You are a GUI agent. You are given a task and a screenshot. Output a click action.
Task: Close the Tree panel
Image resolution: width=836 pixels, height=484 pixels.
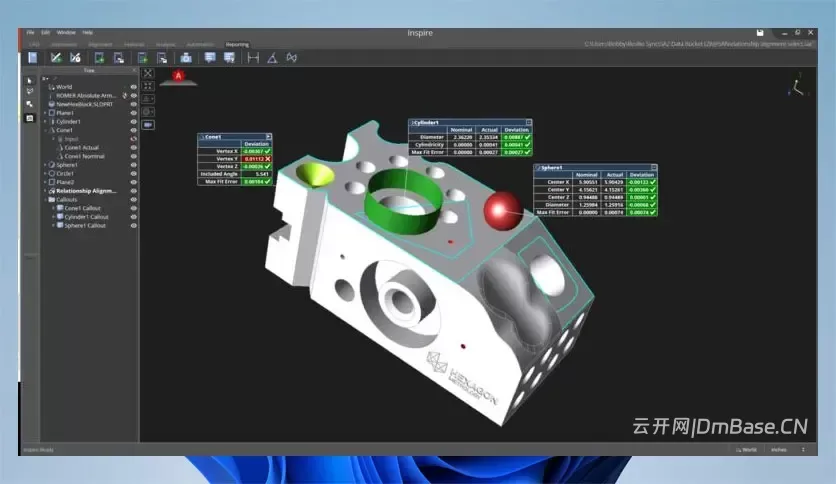point(134,70)
